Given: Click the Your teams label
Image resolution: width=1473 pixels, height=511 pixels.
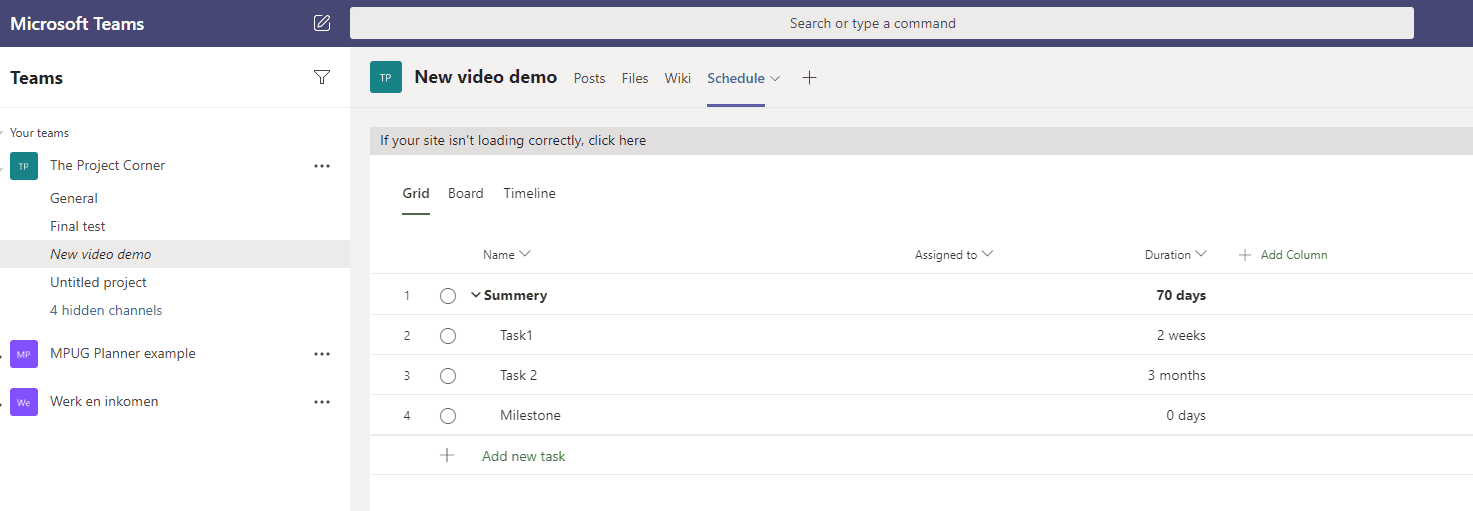Looking at the screenshot, I should (x=39, y=133).
